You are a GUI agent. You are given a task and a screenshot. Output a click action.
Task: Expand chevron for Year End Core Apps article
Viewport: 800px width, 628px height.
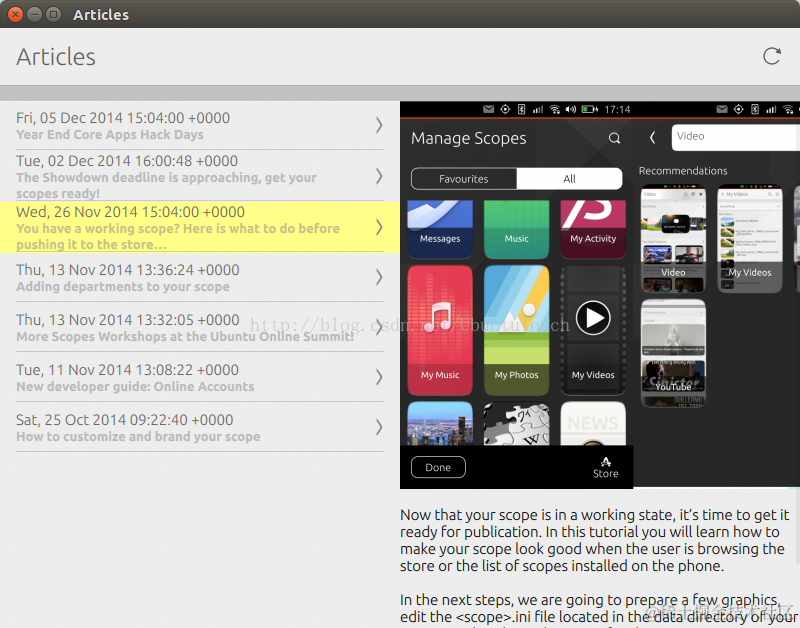(x=379, y=125)
